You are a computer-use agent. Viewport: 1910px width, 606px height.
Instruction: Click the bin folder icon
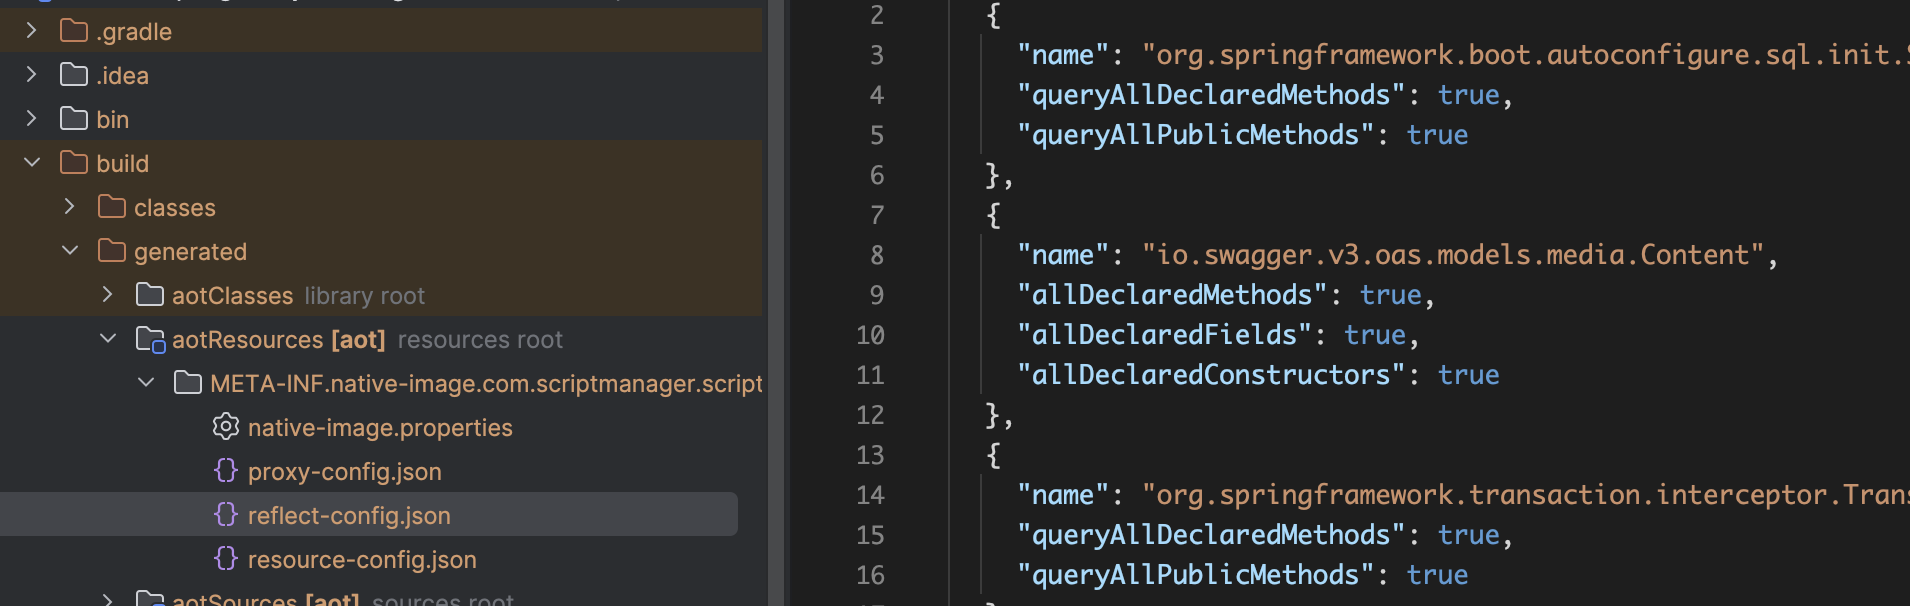click(74, 119)
